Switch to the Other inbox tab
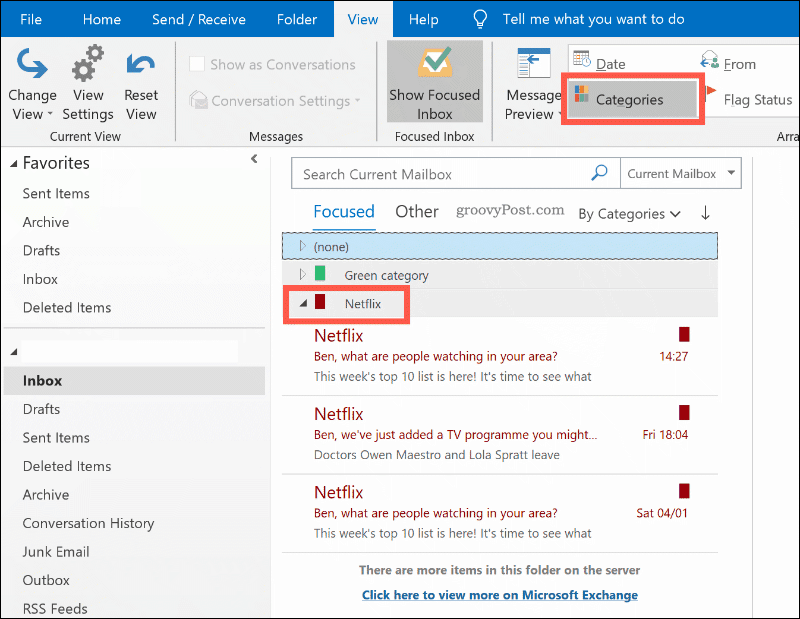The width and height of the screenshot is (800, 619). click(x=416, y=211)
